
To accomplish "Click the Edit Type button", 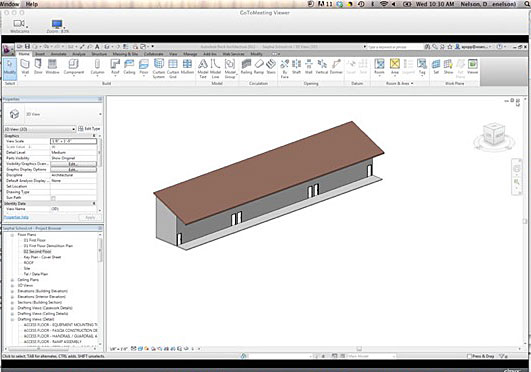I will [x=89, y=129].
